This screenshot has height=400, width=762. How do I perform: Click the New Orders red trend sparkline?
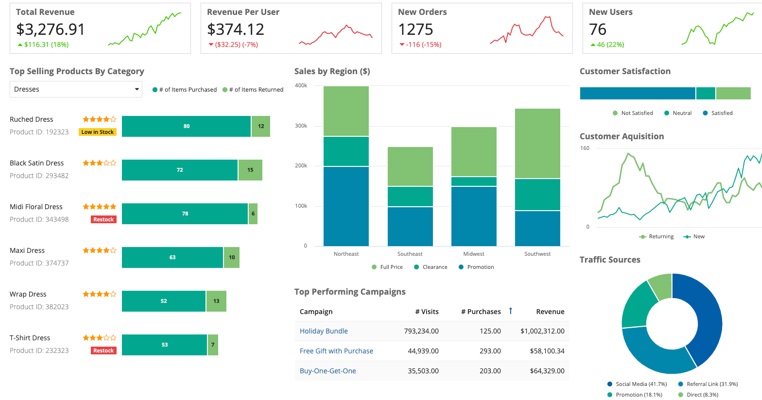click(x=526, y=30)
